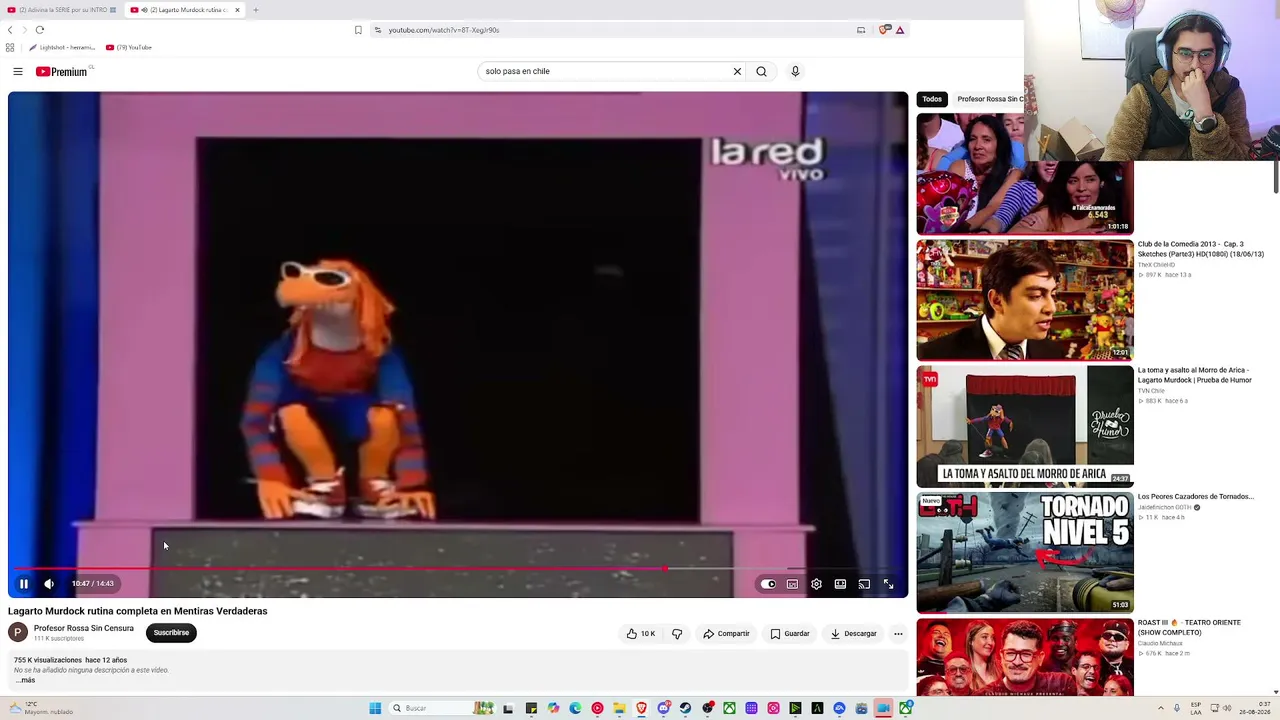
Task: Switch to theater mode
Action: [x=840, y=584]
